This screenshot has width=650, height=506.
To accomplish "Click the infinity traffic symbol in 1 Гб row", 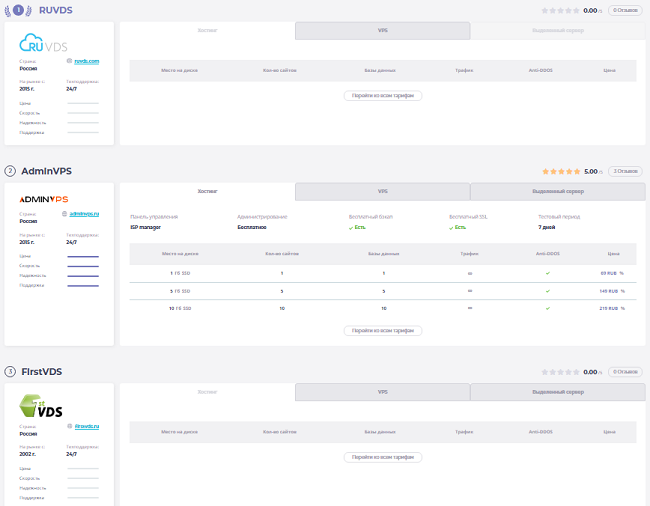I will pos(470,273).
